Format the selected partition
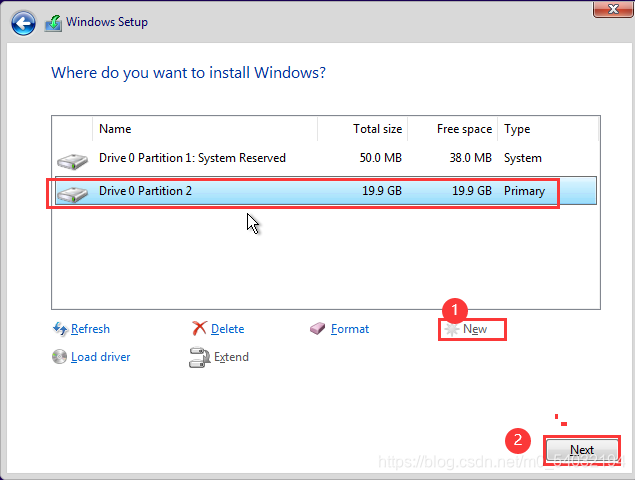Screen dimensions: 635x480 pyautogui.click(x=350, y=329)
